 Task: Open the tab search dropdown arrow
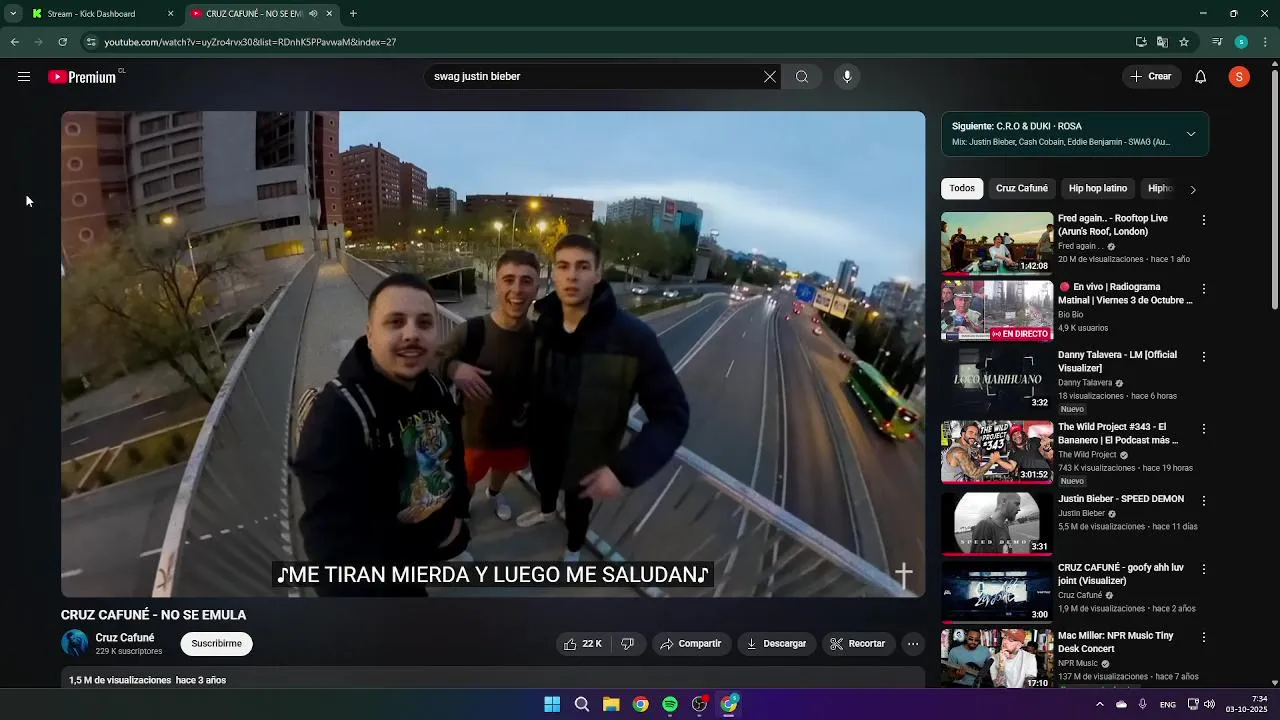coord(13,14)
